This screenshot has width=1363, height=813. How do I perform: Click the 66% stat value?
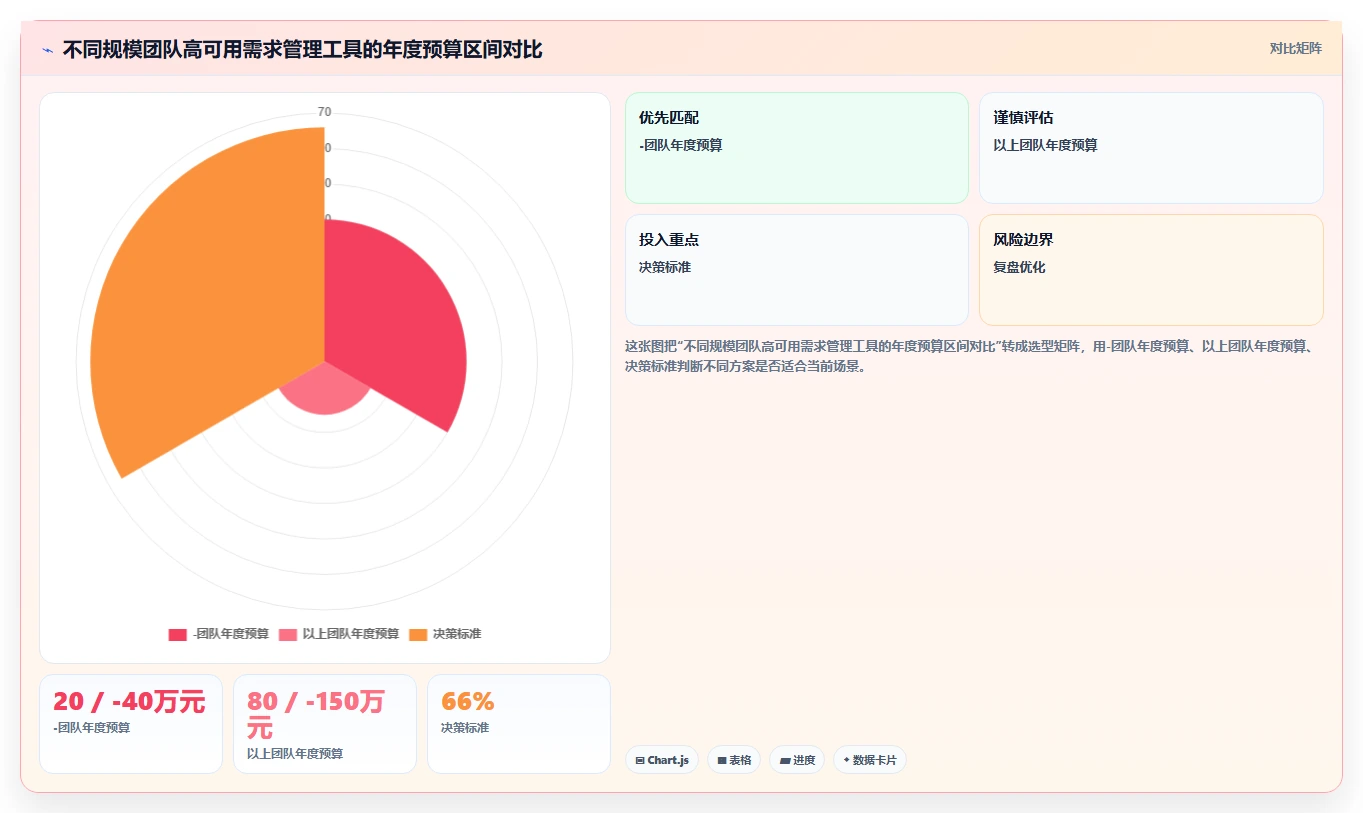point(468,702)
